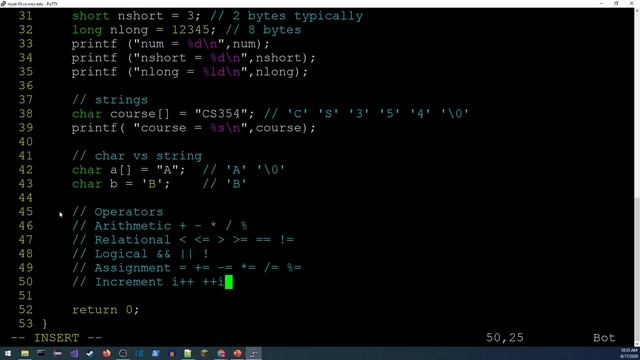Screen dimensions: 640x360
Task: Click the 'short nshort = 3;' line
Action: click(217, 16)
